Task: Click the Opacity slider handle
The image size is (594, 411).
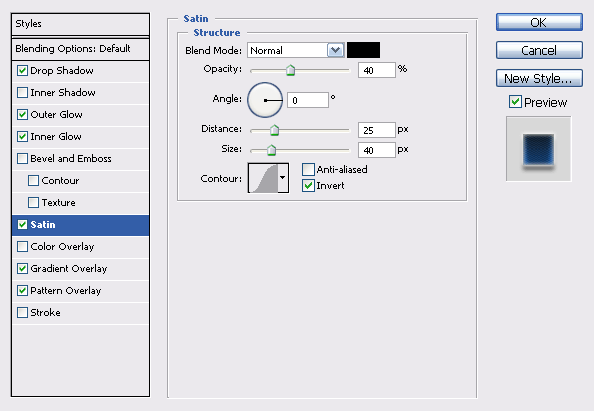Action: [x=290, y=70]
